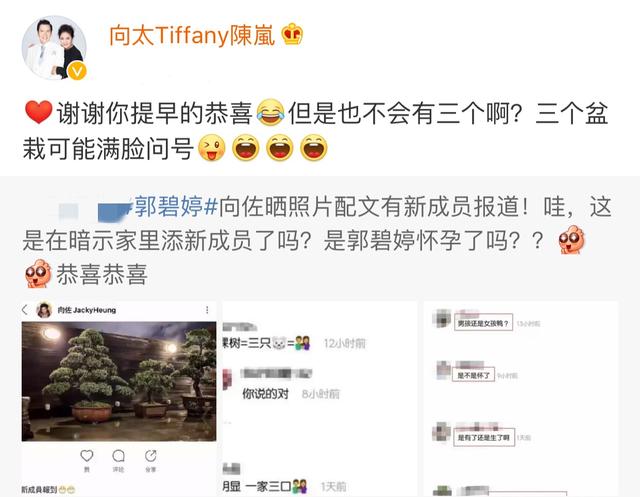Click the 向佐 JackyHeung name label
This screenshot has height=497, width=640.
pos(87,310)
